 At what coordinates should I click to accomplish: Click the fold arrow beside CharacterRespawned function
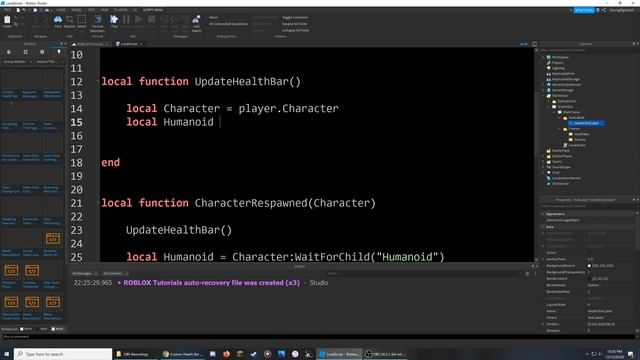(x=98, y=203)
